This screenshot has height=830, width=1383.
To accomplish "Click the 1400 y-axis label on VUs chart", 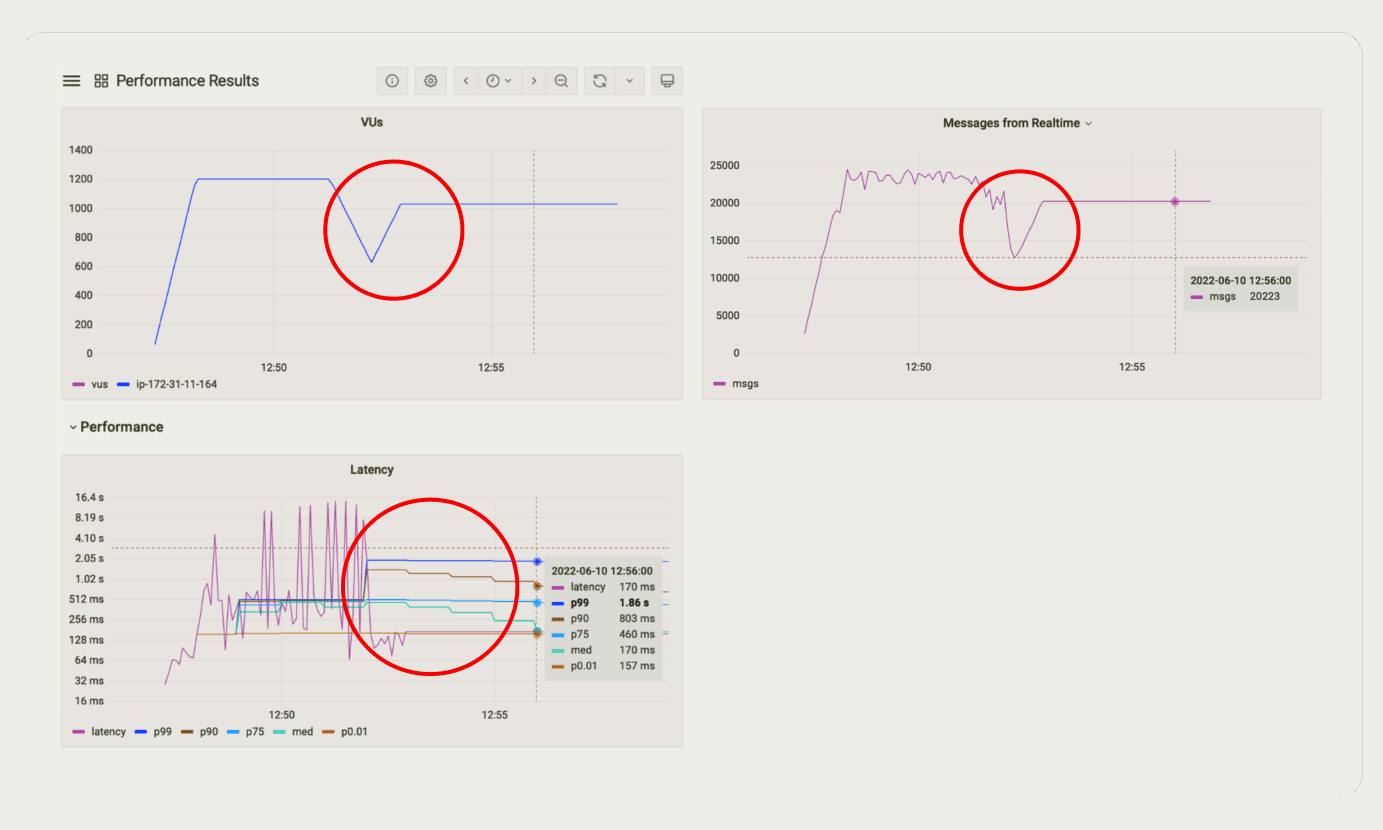I will pyautogui.click(x=81, y=150).
